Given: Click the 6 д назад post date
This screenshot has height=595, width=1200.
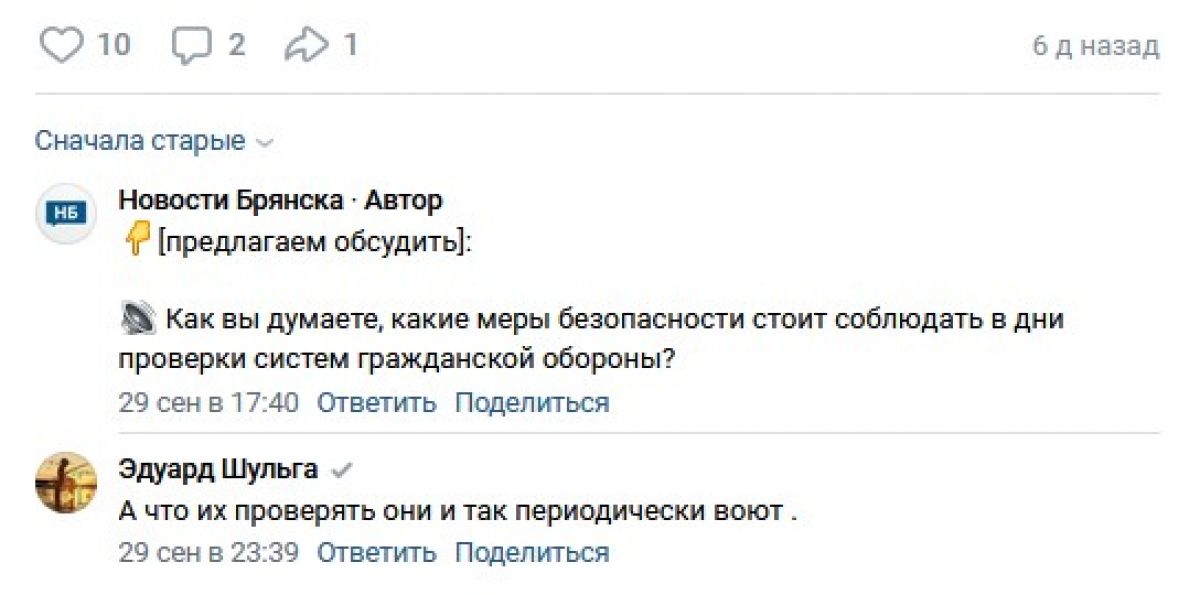Looking at the screenshot, I should coord(1096,46).
